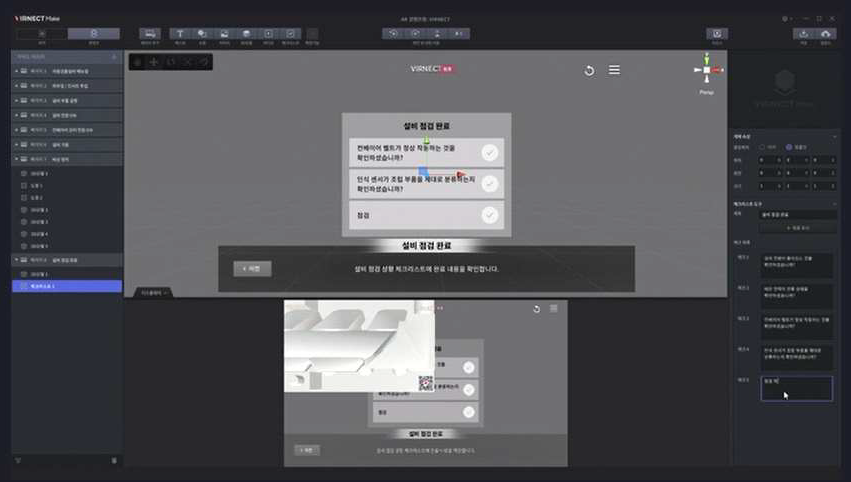Toggle the first checklist item's check circle
The width and height of the screenshot is (851, 482).
tap(489, 153)
